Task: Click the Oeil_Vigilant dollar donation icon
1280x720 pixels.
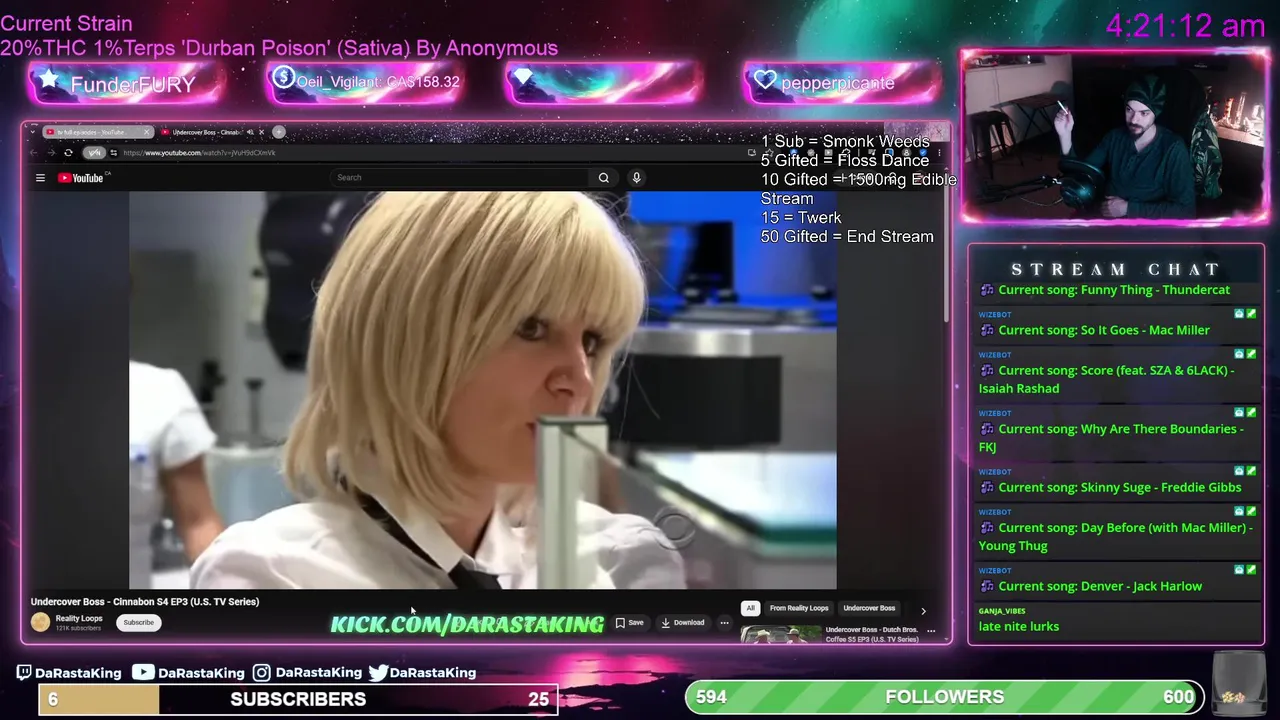Action: pyautogui.click(x=284, y=78)
